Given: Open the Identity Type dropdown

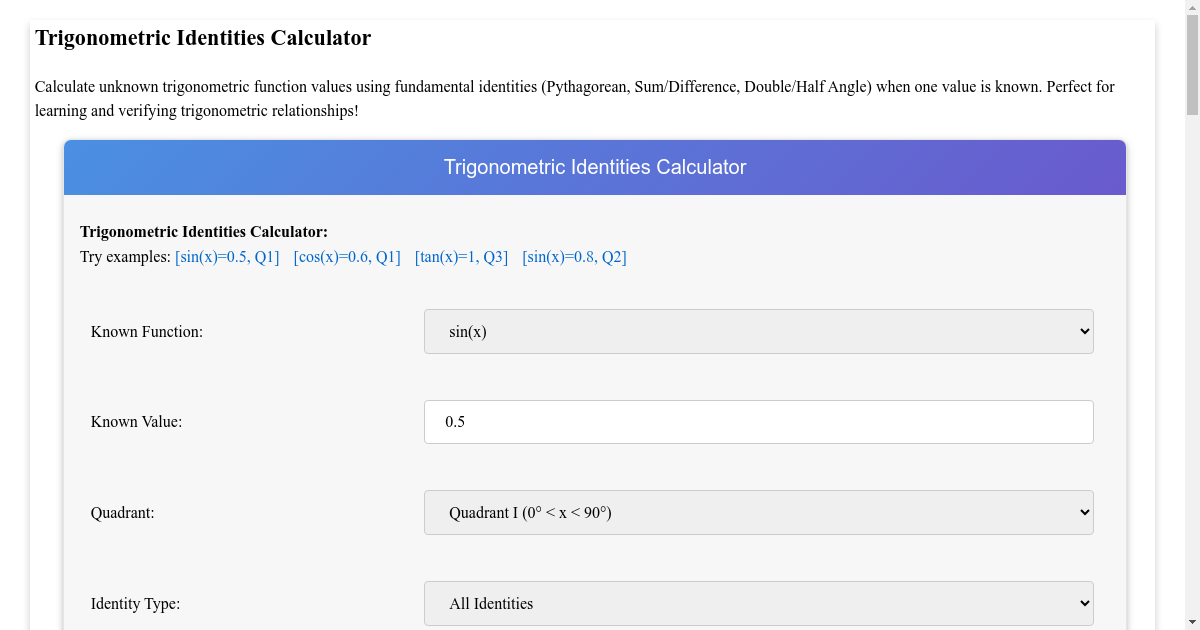Looking at the screenshot, I should coord(758,603).
